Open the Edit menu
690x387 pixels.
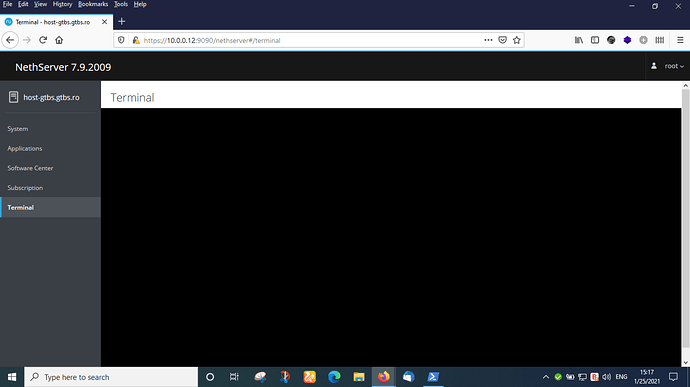(x=23, y=4)
